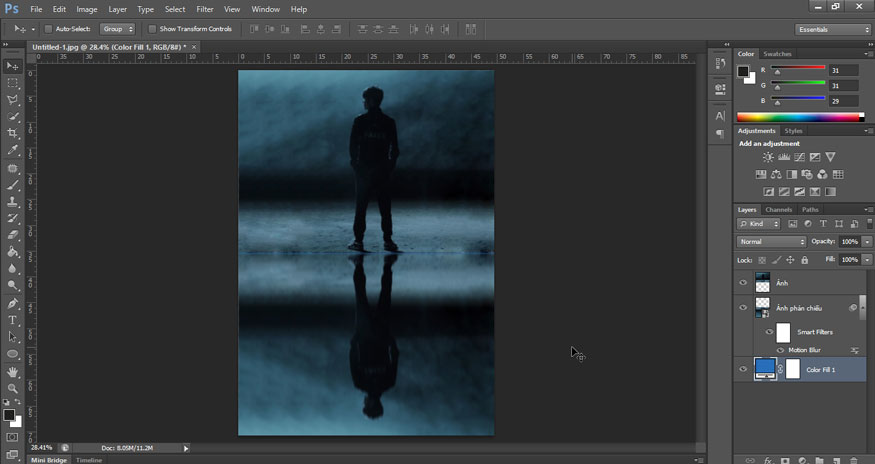Hide the Ảnh layer
Image resolution: width=875 pixels, height=464 pixels.
tap(743, 283)
